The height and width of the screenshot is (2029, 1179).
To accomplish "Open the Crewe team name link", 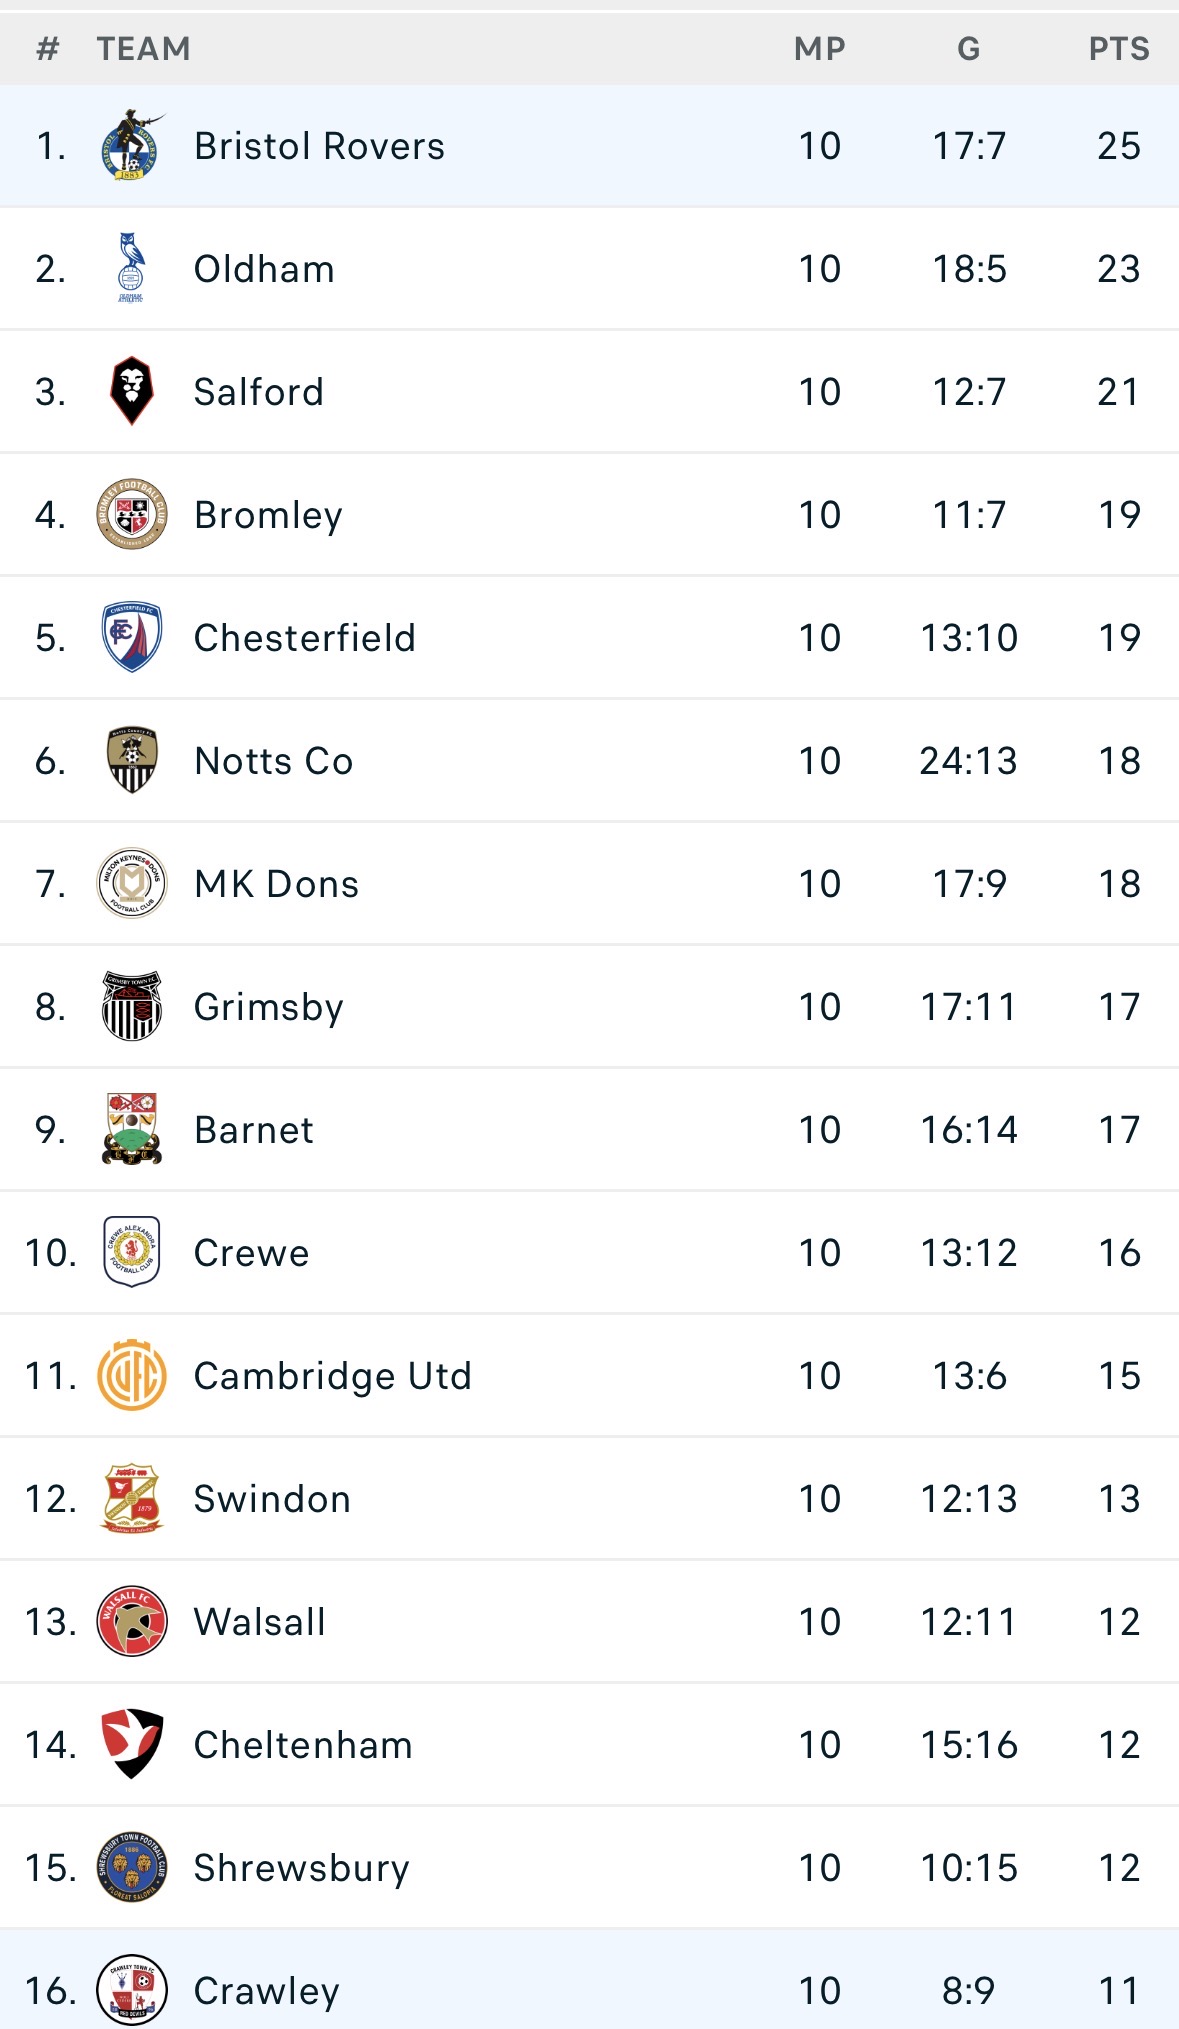I will pos(252,1253).
